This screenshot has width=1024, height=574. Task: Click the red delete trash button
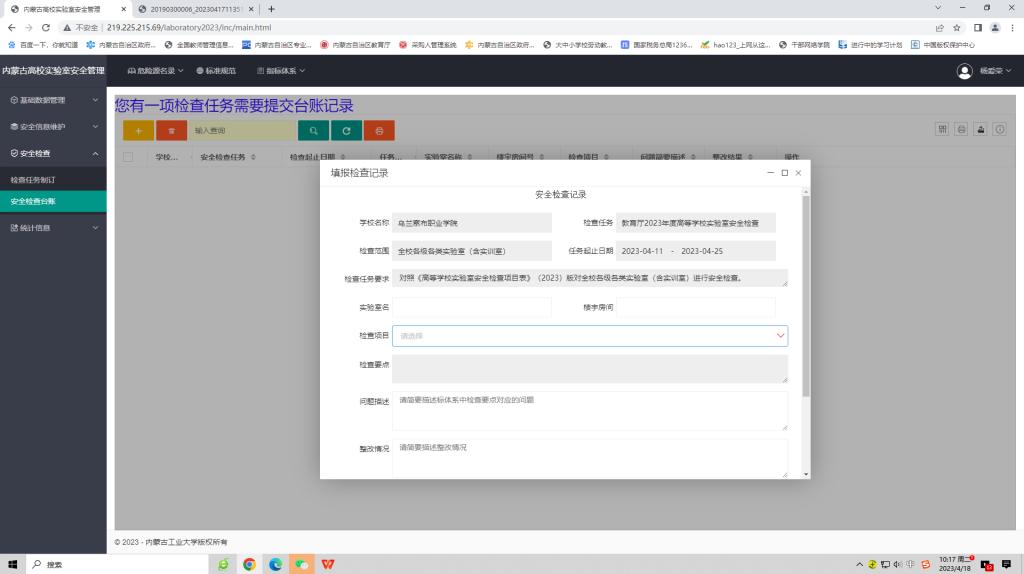pyautogui.click(x=171, y=130)
